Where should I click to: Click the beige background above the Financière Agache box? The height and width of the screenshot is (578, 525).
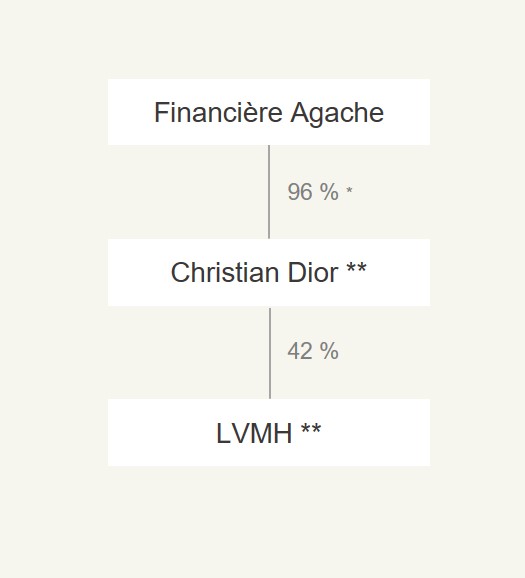click(x=269, y=39)
